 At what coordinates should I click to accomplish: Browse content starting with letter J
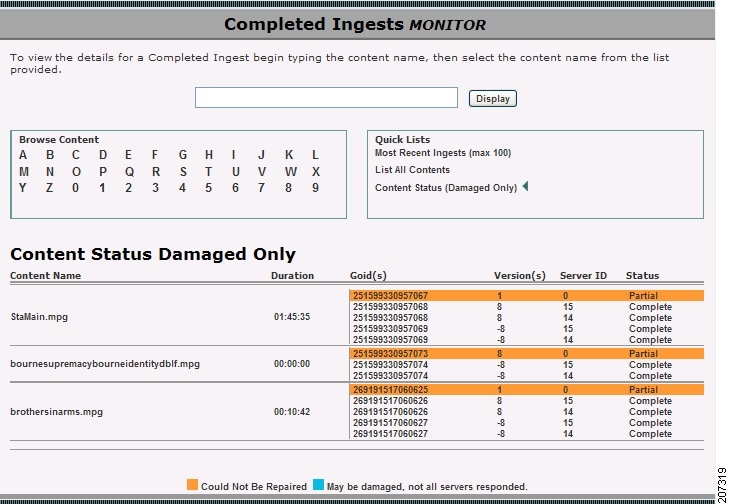pyautogui.click(x=261, y=155)
